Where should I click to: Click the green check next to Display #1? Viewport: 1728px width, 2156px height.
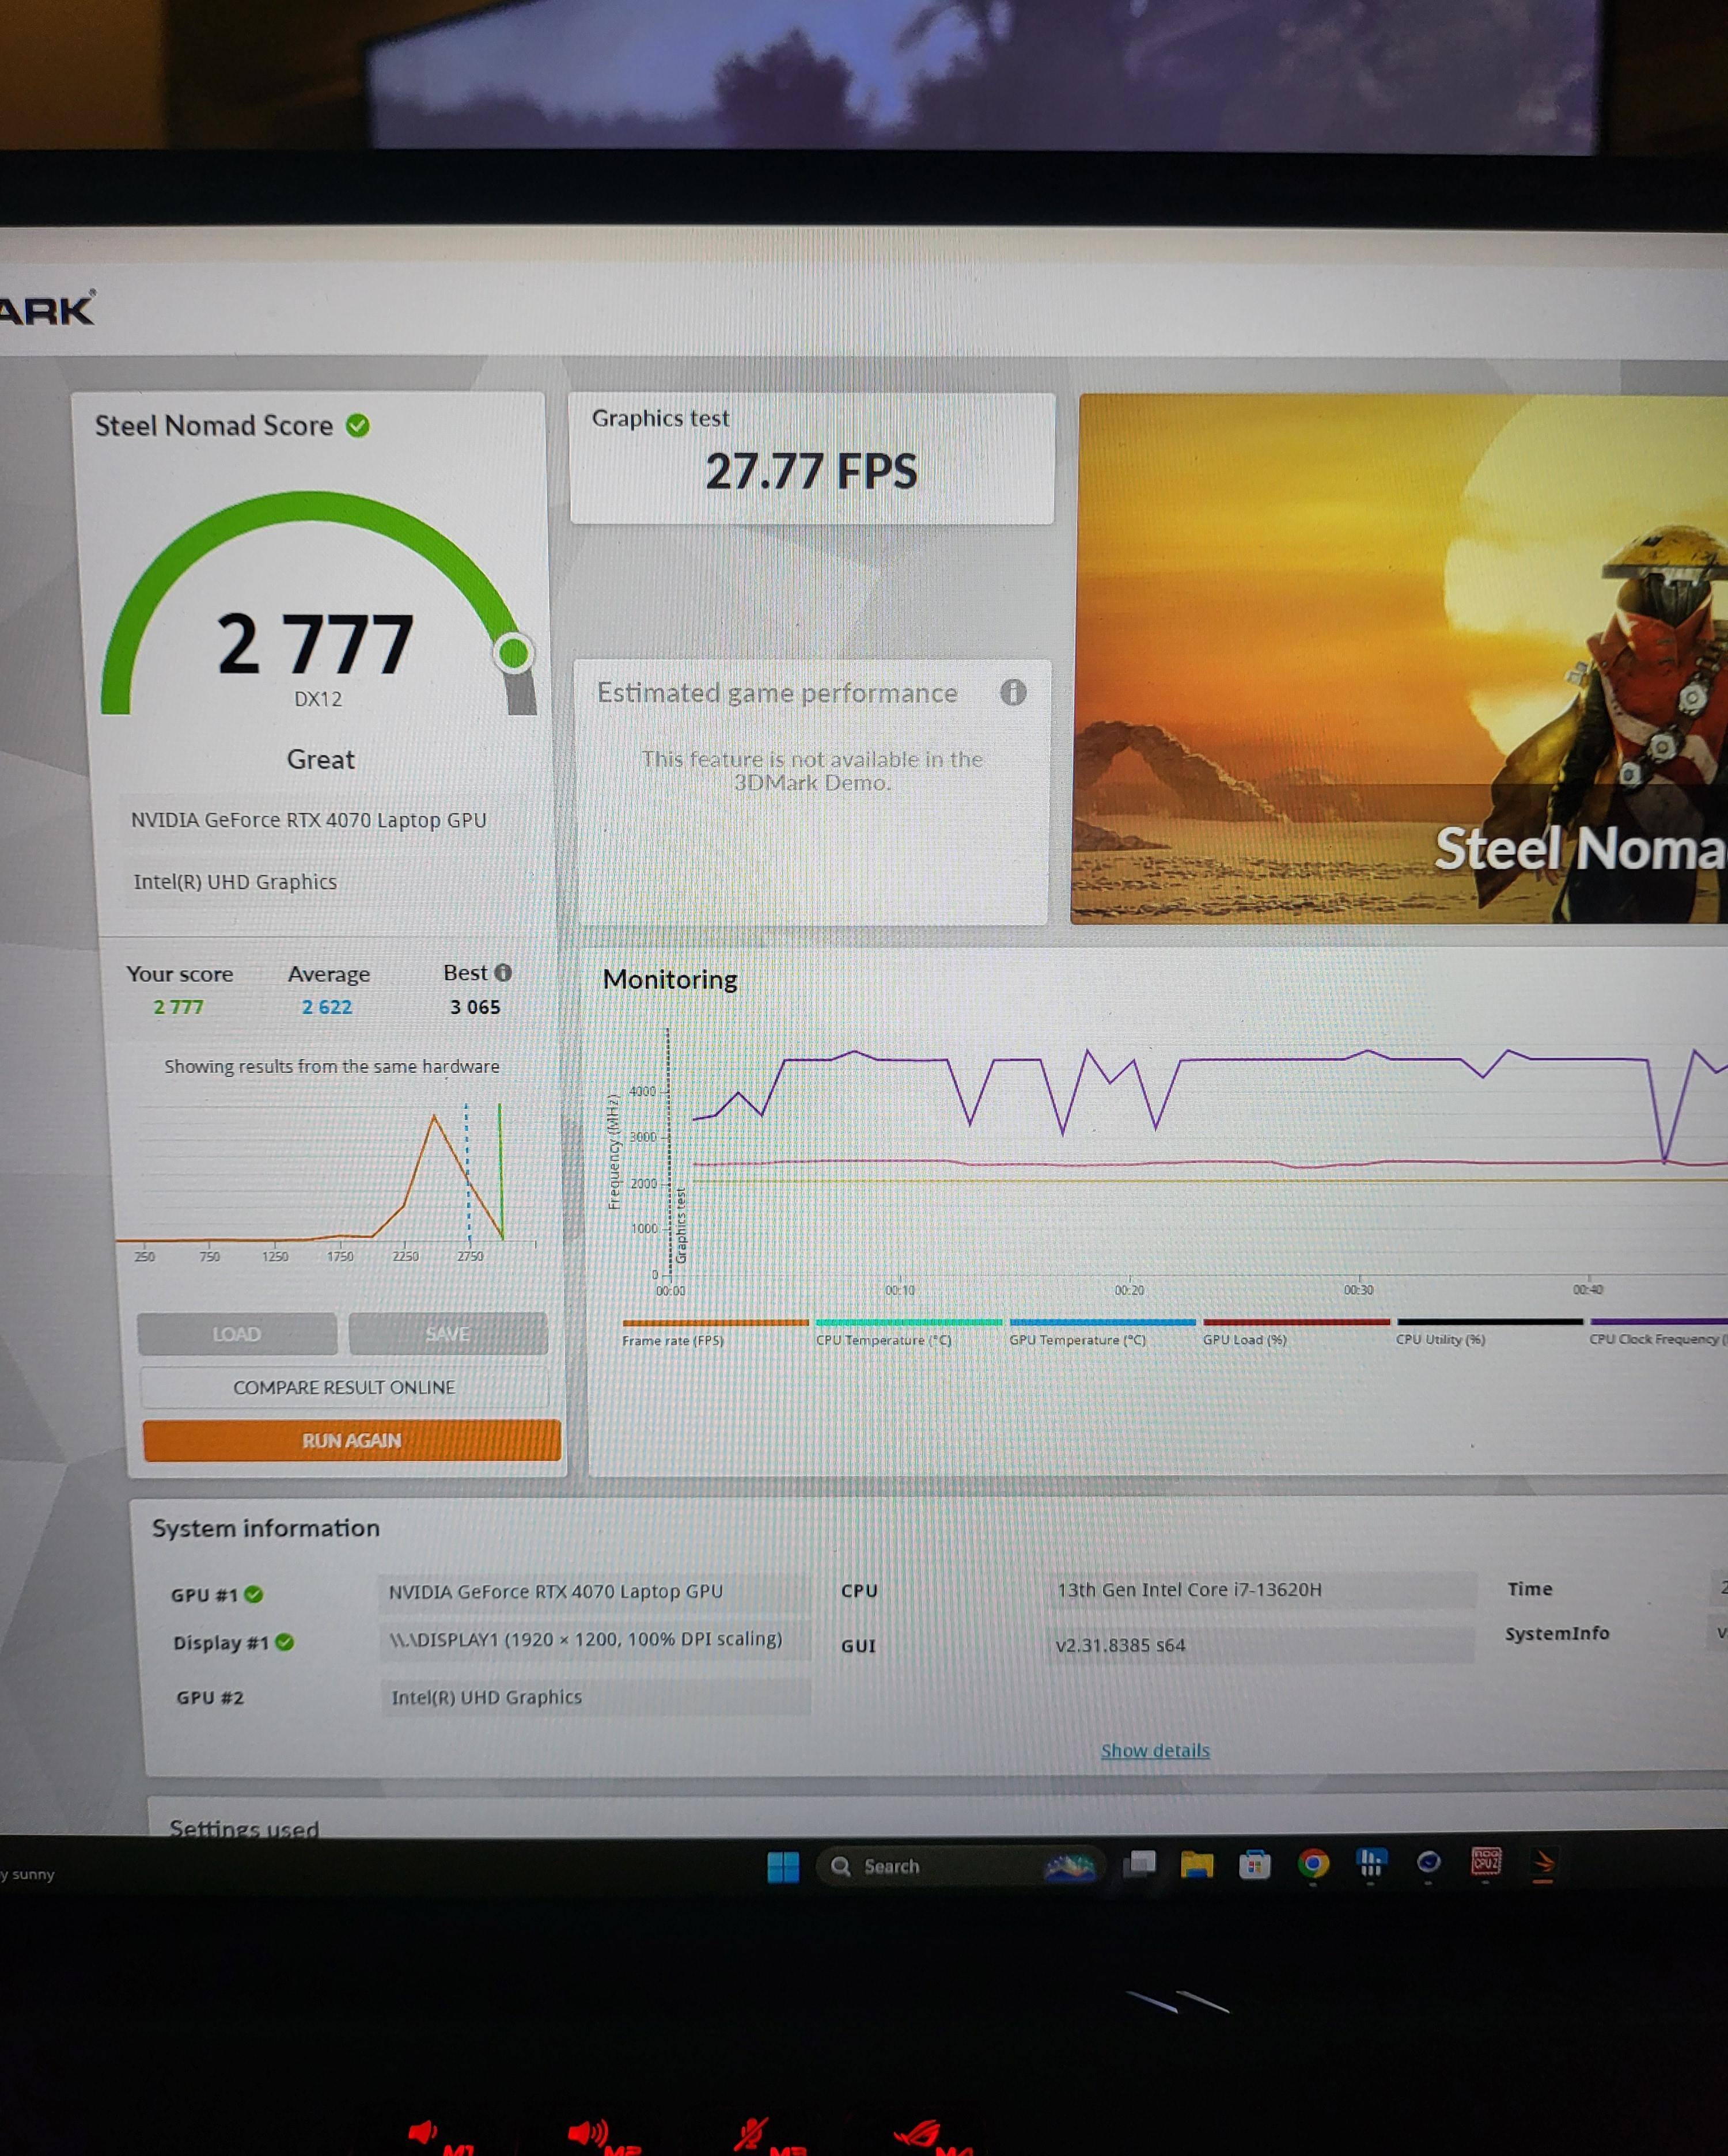coord(285,1642)
